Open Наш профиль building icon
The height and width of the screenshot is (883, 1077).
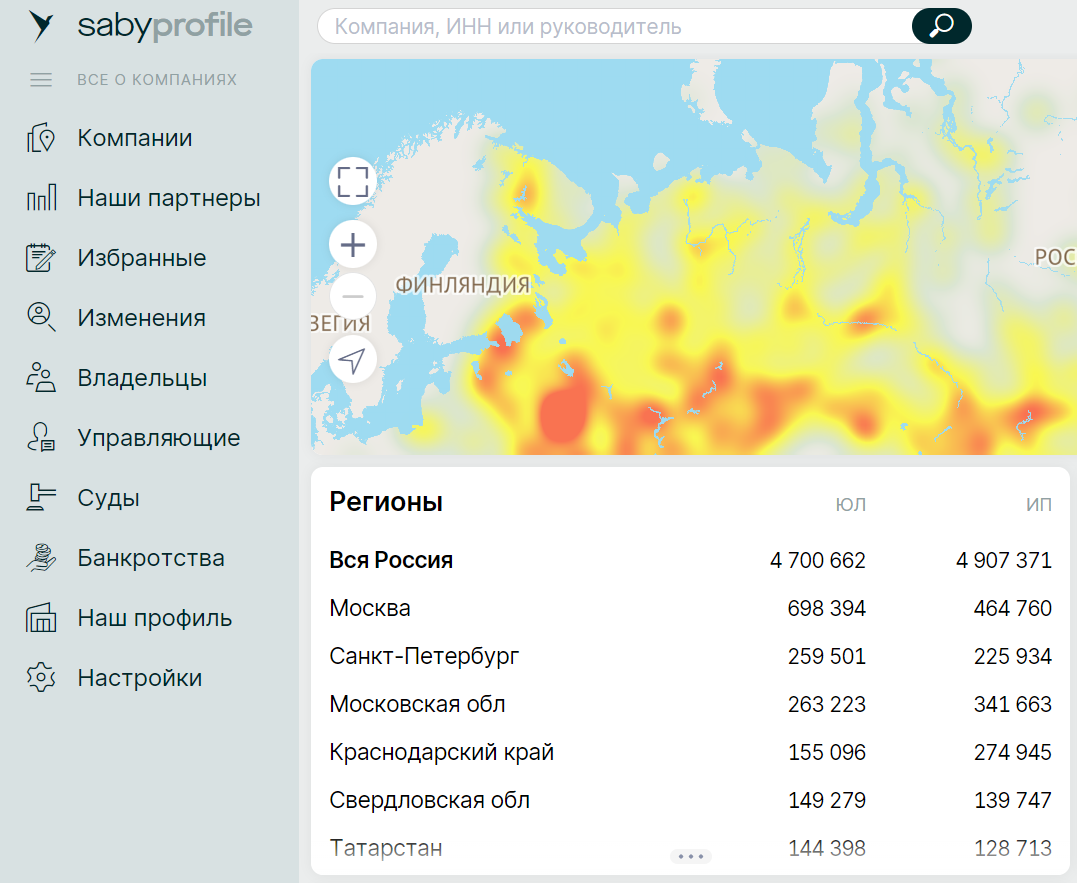(40, 617)
